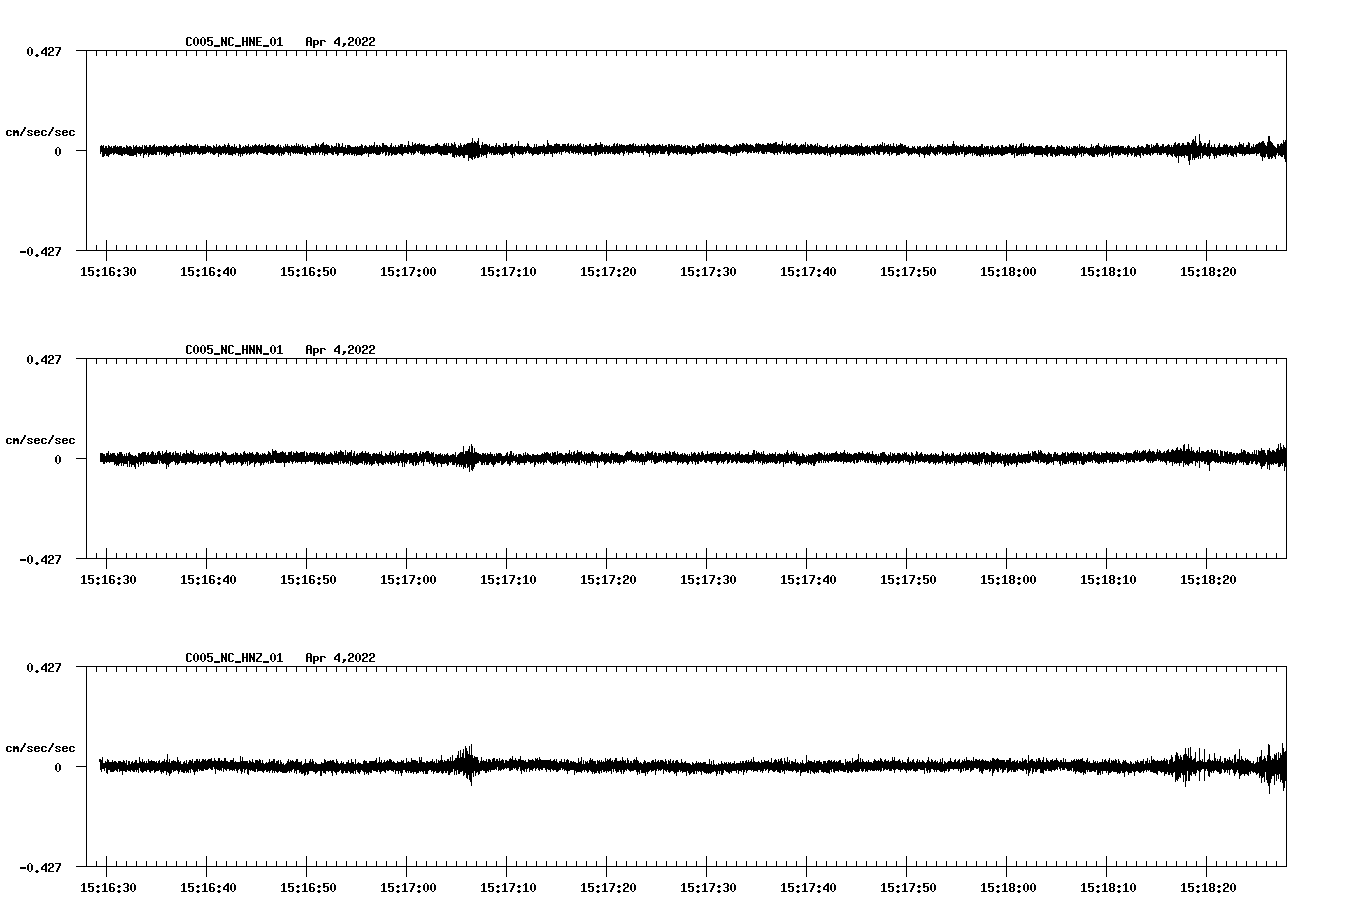Click the 0.427 upper limit on the HNN axis
This screenshot has width=1358, height=924.
[x=43, y=359]
